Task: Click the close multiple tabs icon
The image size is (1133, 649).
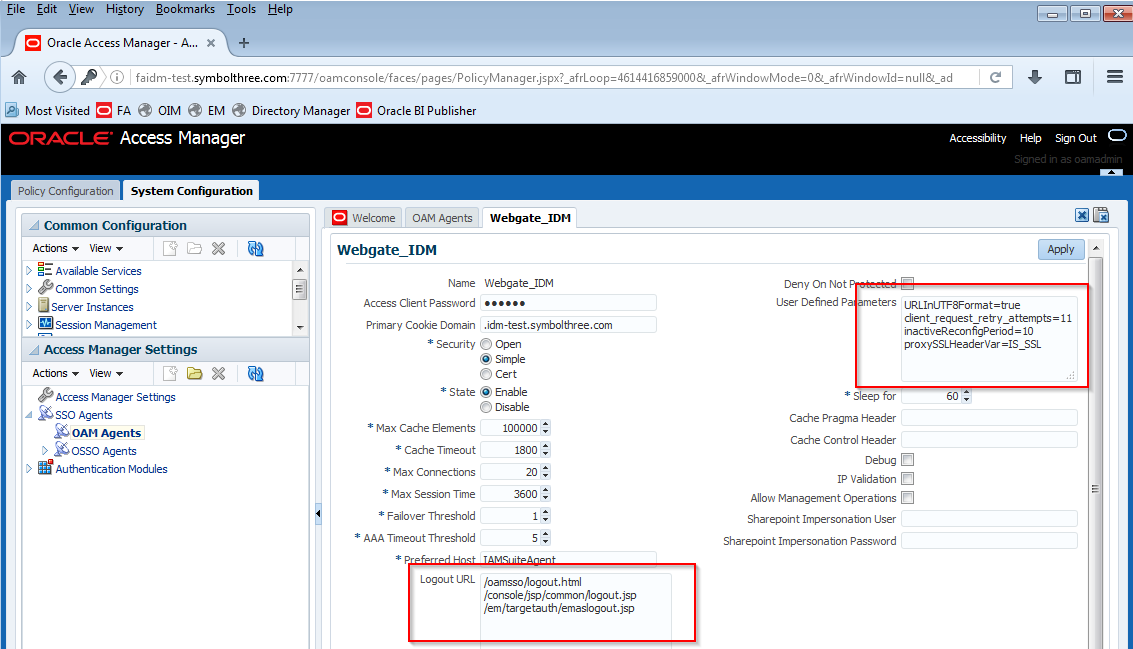Action: (x=1101, y=215)
